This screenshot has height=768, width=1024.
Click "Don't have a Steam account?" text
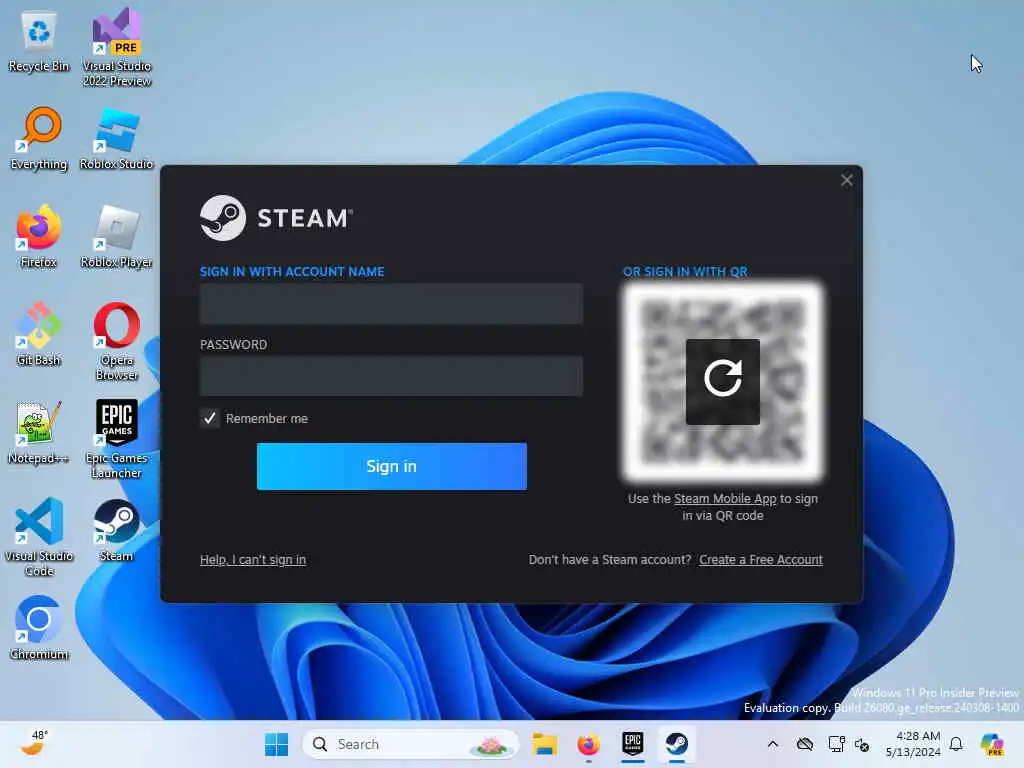click(610, 560)
